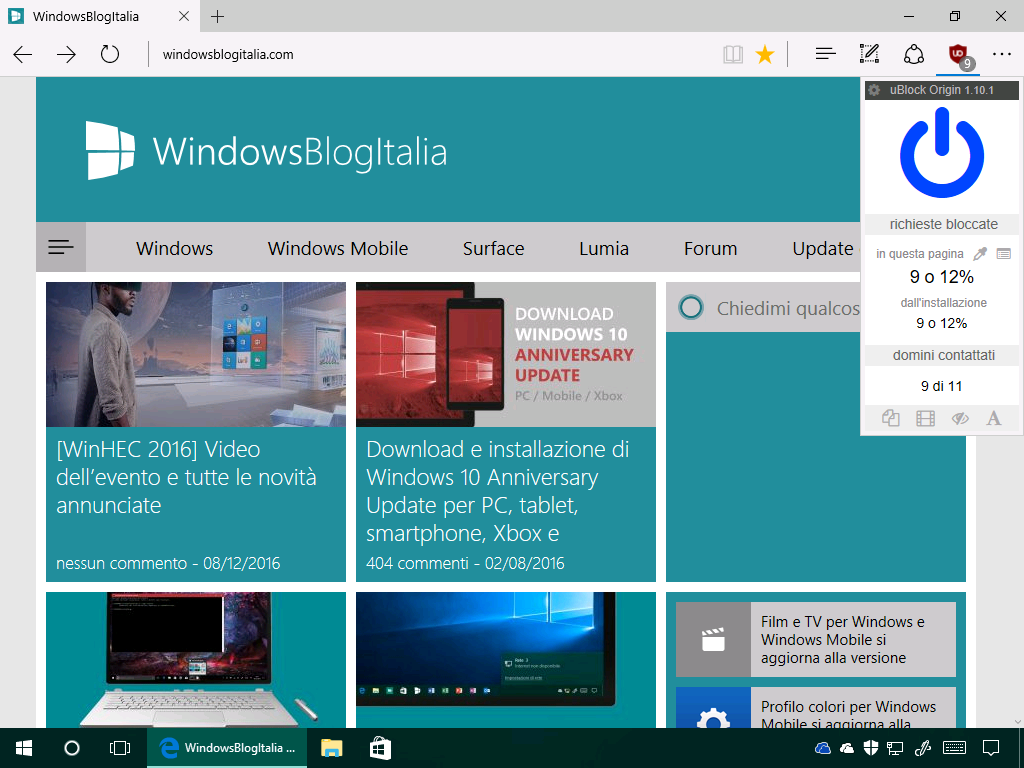Activate the uBlock element picker eyedropper
The width and height of the screenshot is (1024, 768).
pos(980,253)
